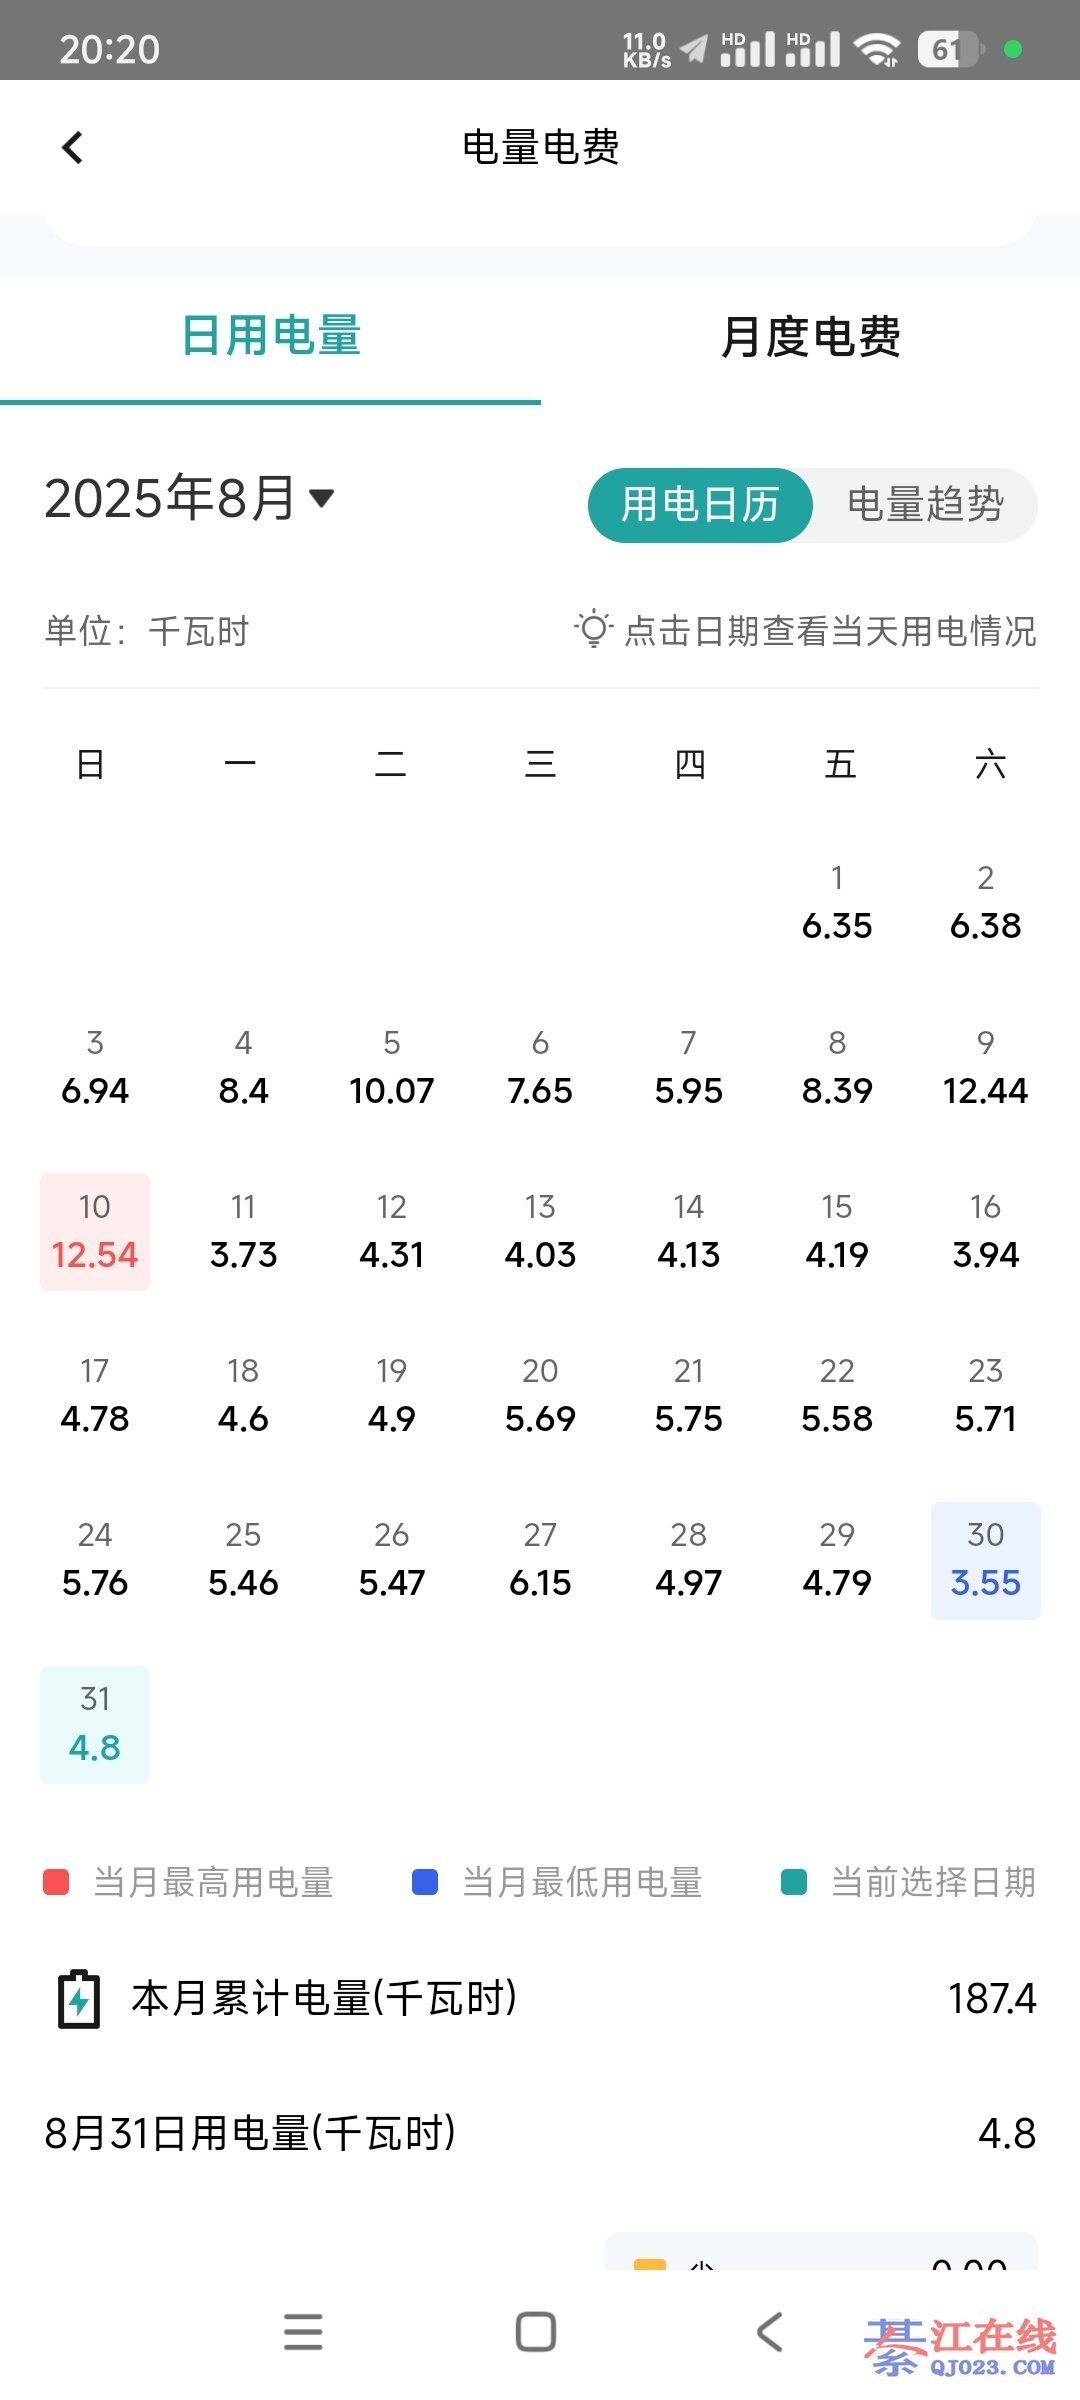
Task: Tap the red 当月最高用电量 legend swatch
Action: [56, 1882]
